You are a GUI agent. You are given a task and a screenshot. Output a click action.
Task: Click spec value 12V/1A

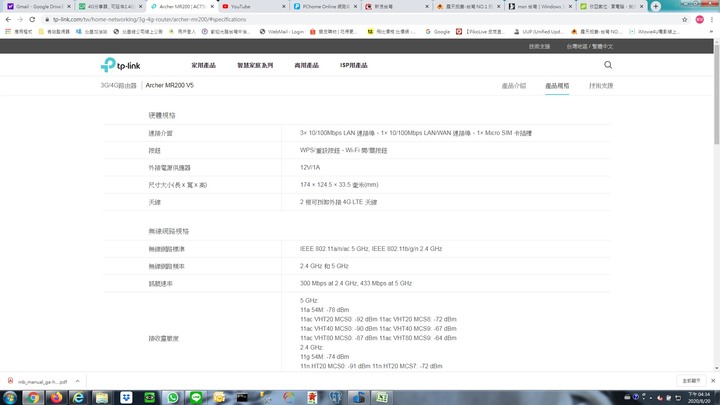click(x=310, y=168)
